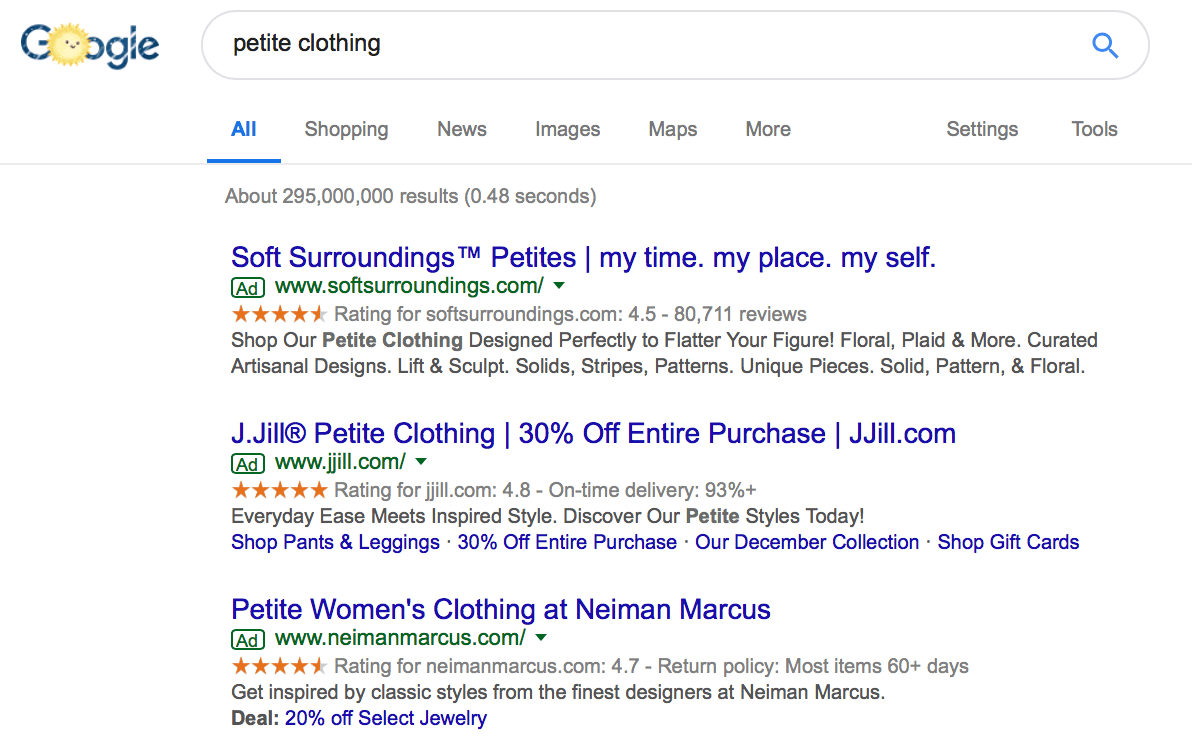Click the star rating for softsurroundings.com

pyautogui.click(x=279, y=313)
